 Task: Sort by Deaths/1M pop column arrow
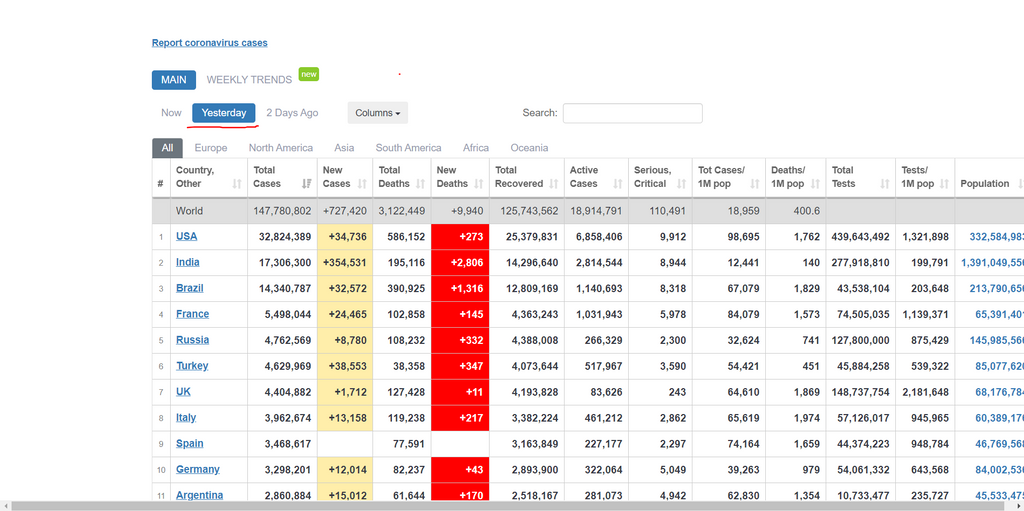pyautogui.click(x=815, y=184)
